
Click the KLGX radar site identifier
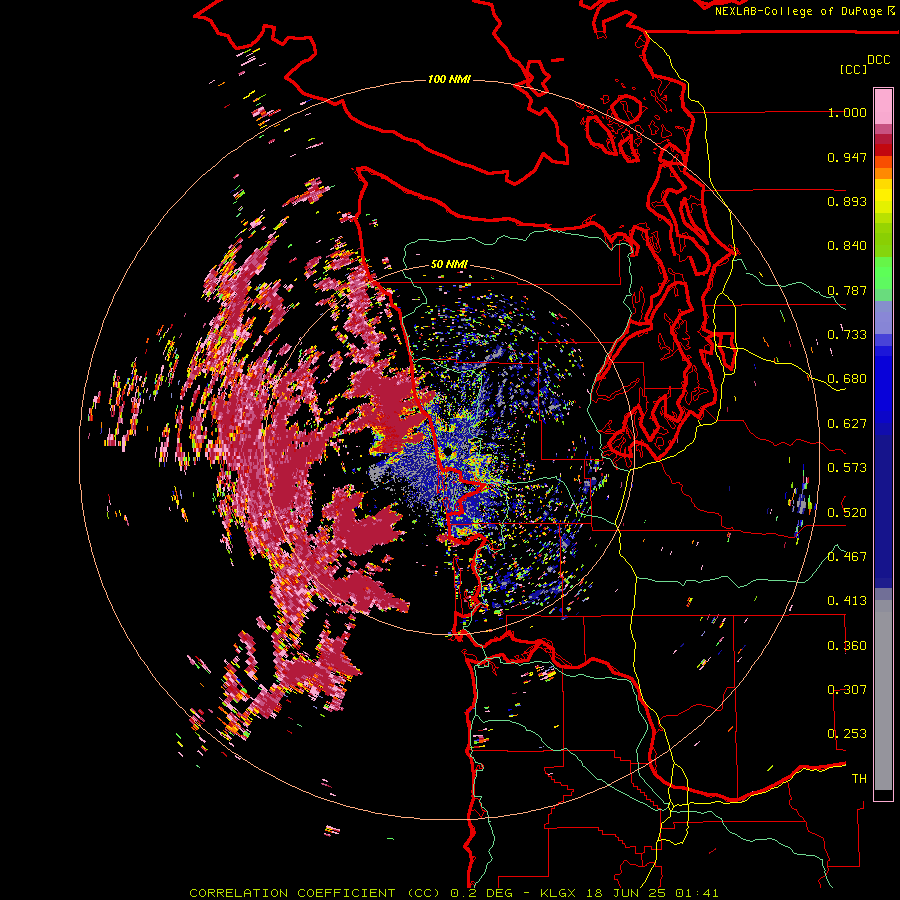[559, 893]
